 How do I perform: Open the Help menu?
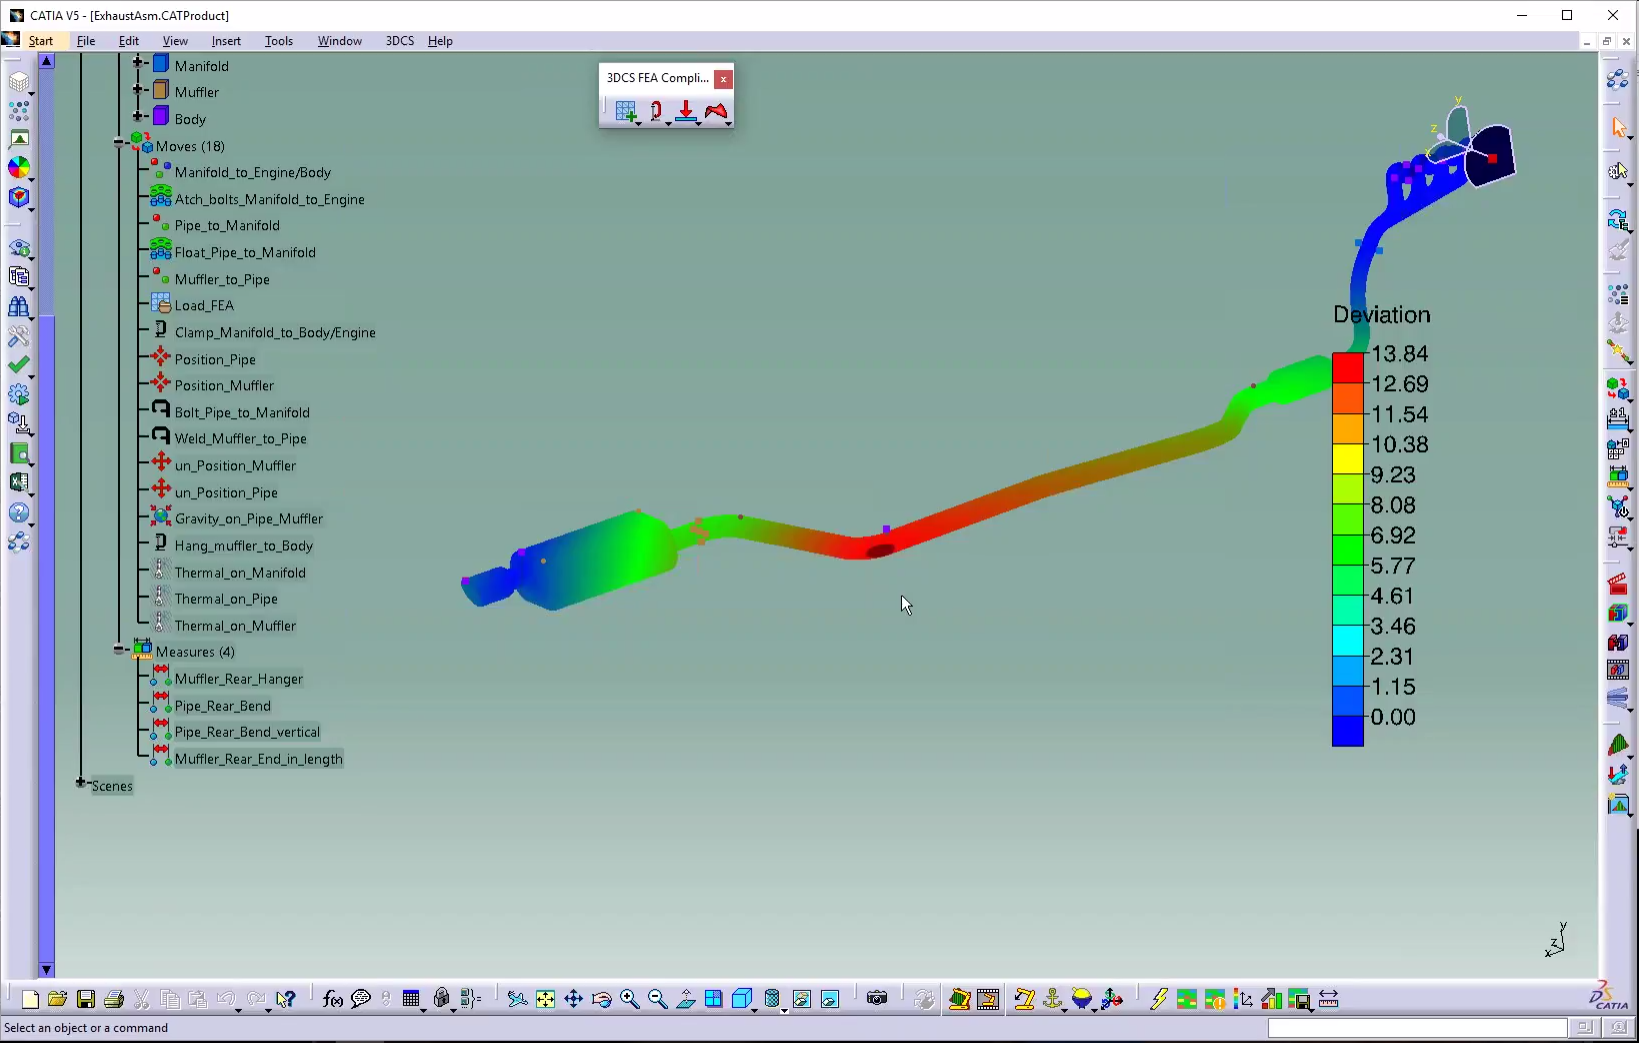(440, 41)
